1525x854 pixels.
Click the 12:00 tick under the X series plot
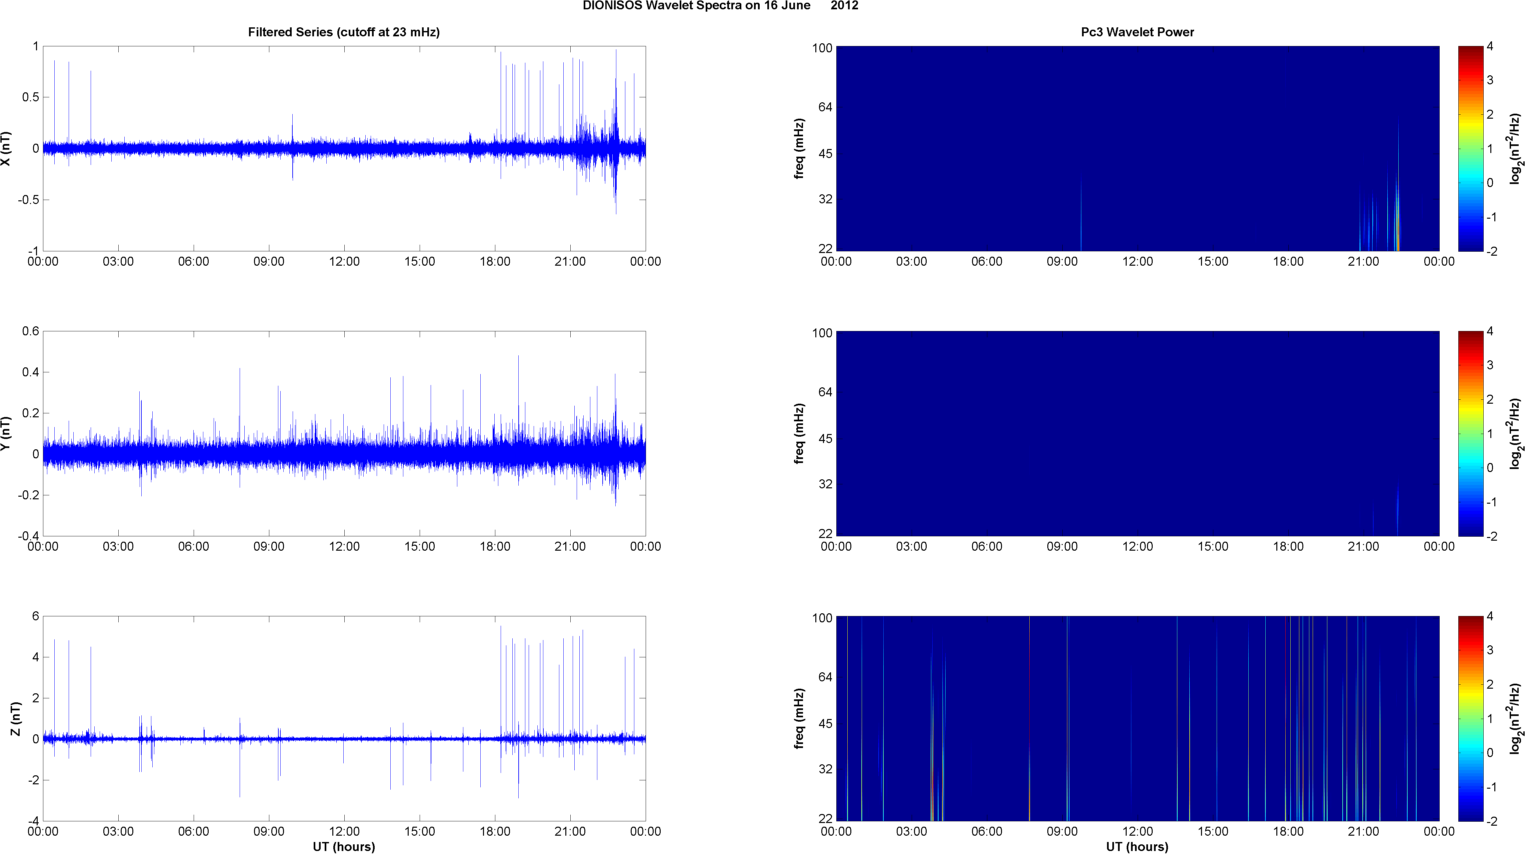pyautogui.click(x=344, y=262)
